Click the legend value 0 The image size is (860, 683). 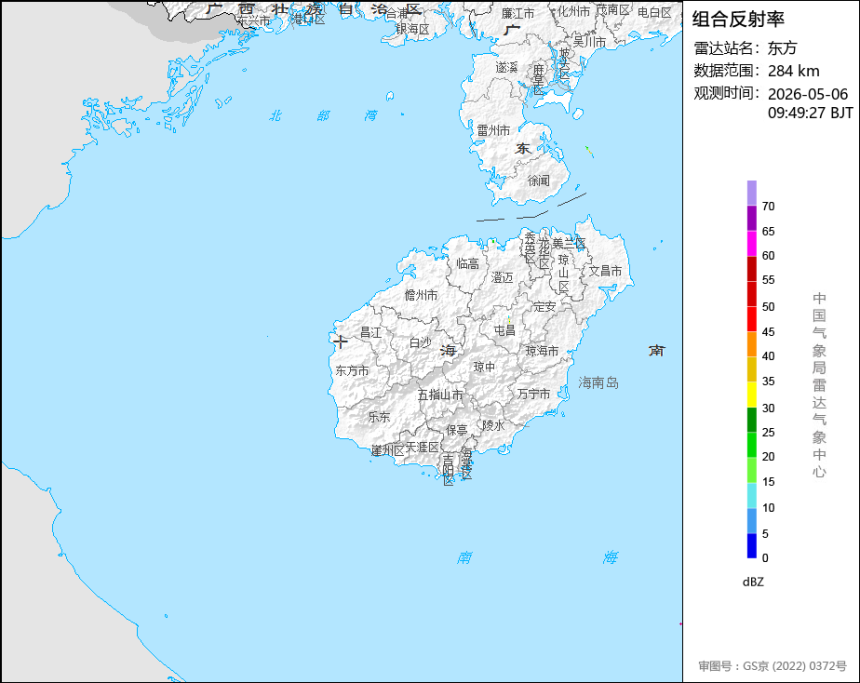[x=765, y=558]
